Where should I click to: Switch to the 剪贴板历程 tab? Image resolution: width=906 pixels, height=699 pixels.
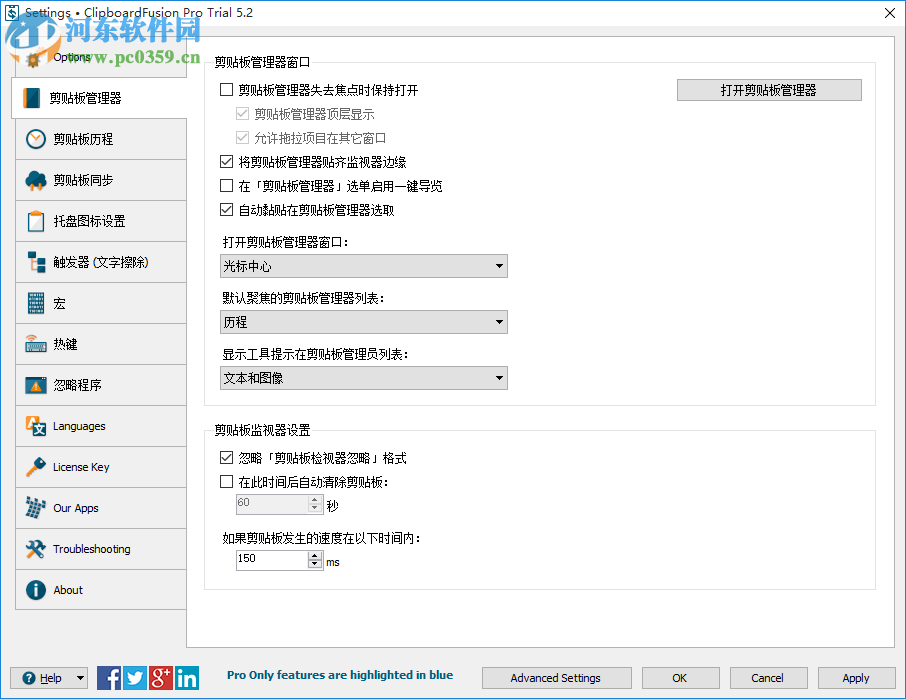[100, 139]
